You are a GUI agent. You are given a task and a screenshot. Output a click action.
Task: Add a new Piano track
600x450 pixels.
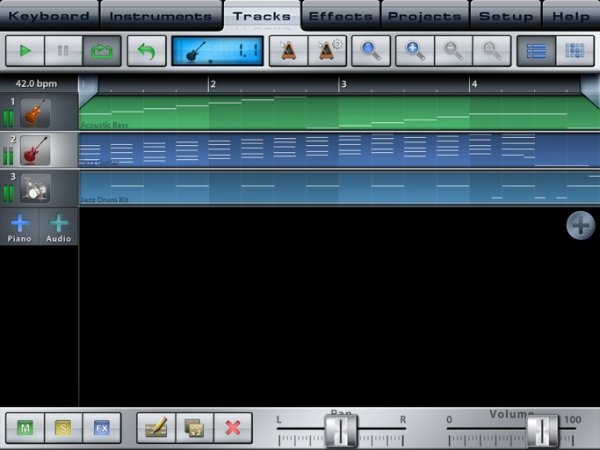coord(19,226)
